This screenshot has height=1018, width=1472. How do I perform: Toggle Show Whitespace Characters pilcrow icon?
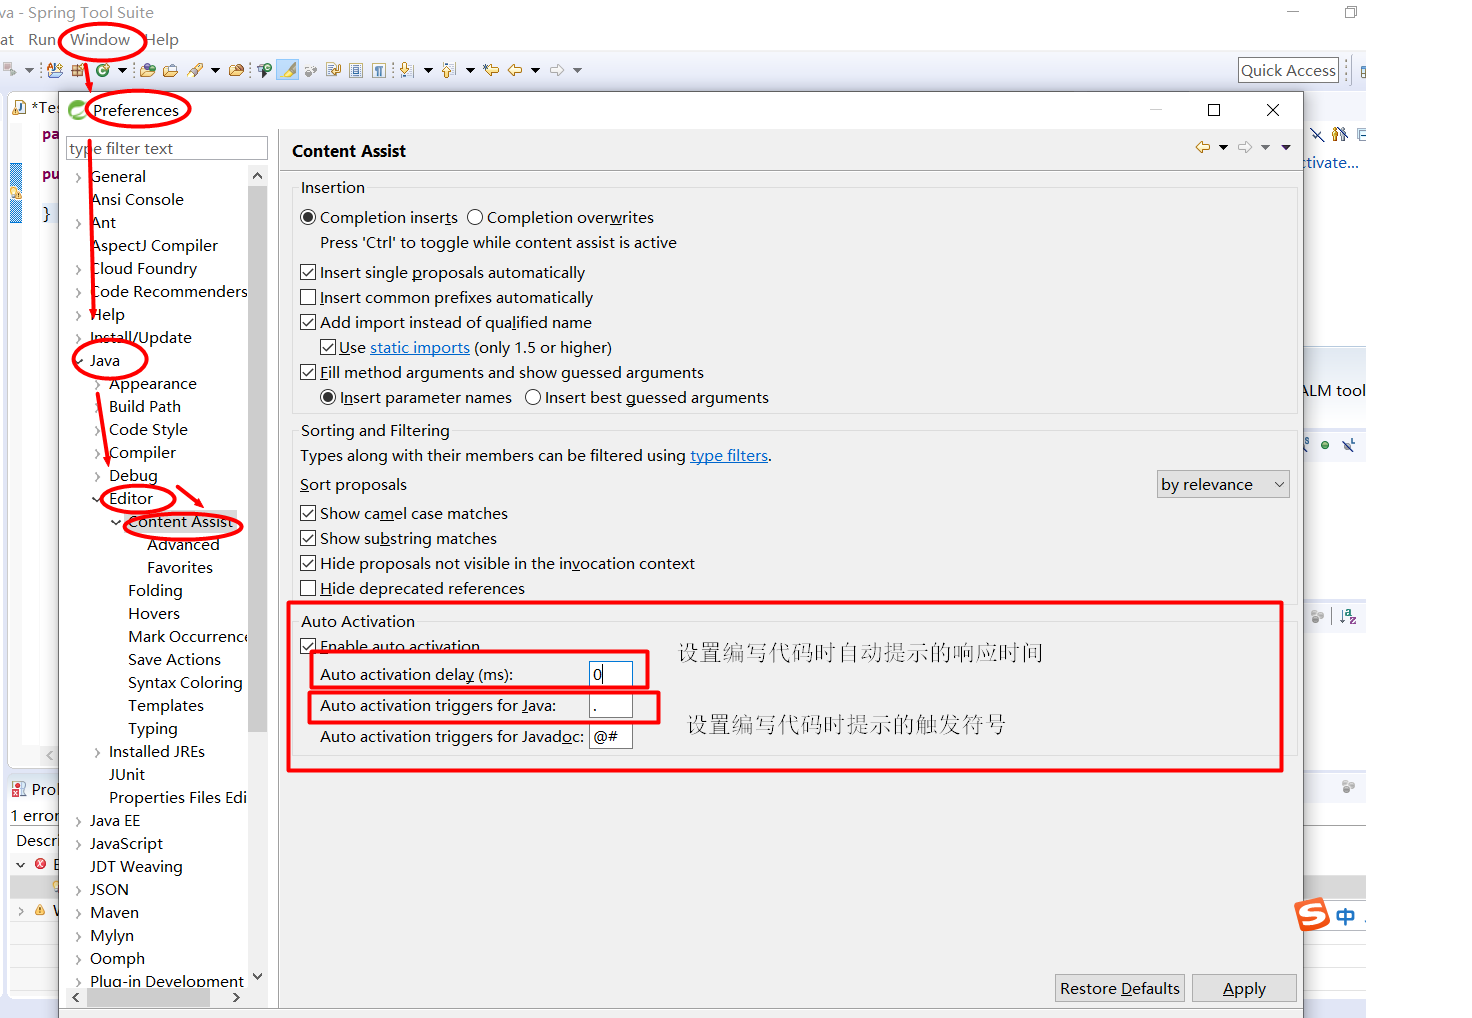pos(379,70)
